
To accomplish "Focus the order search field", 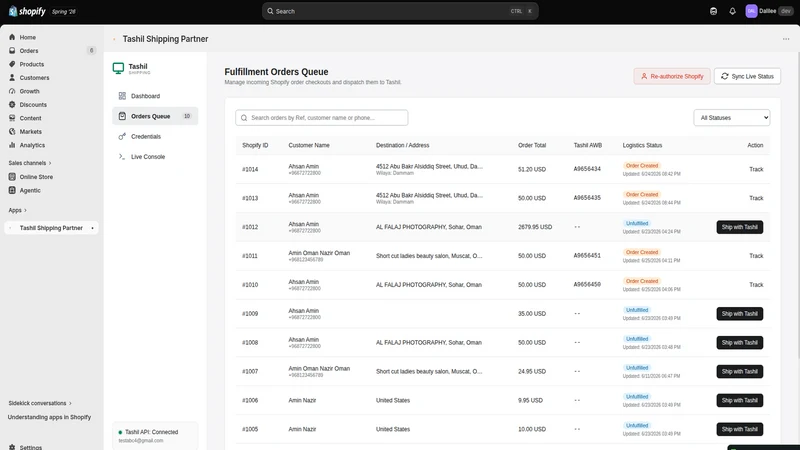I will pos(321,118).
